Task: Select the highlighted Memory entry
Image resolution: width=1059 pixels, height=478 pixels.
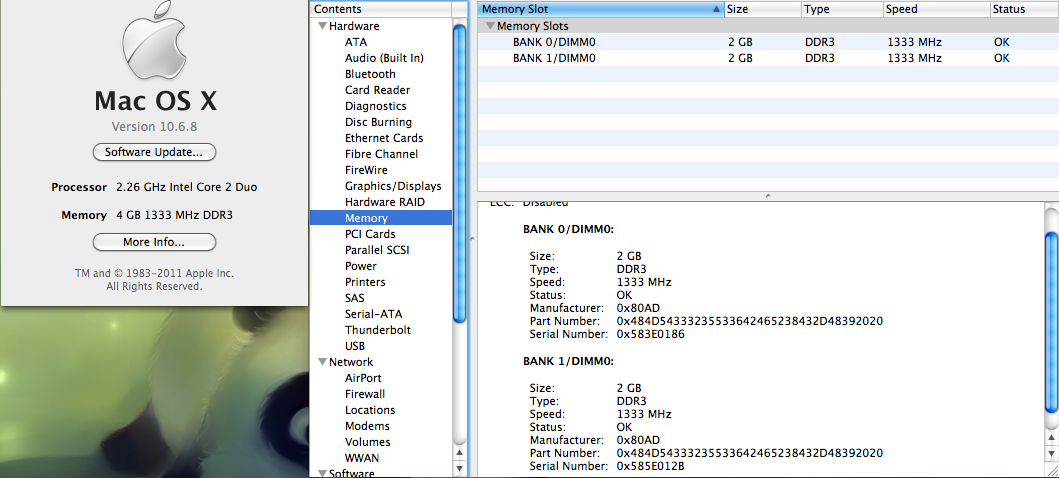Action: point(381,218)
